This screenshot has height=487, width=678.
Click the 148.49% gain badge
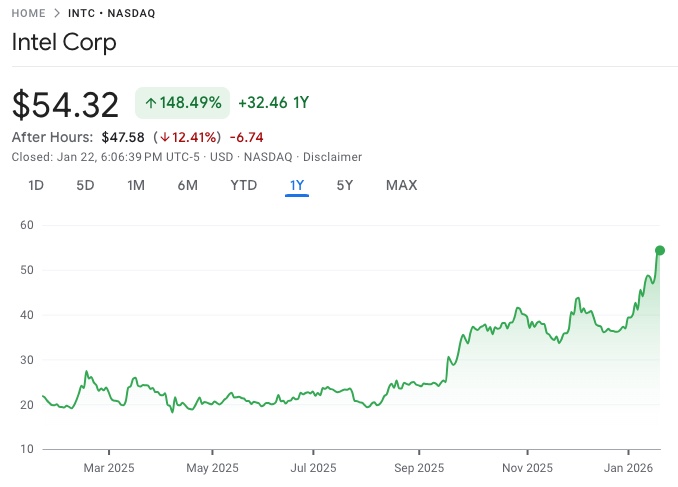pos(183,102)
